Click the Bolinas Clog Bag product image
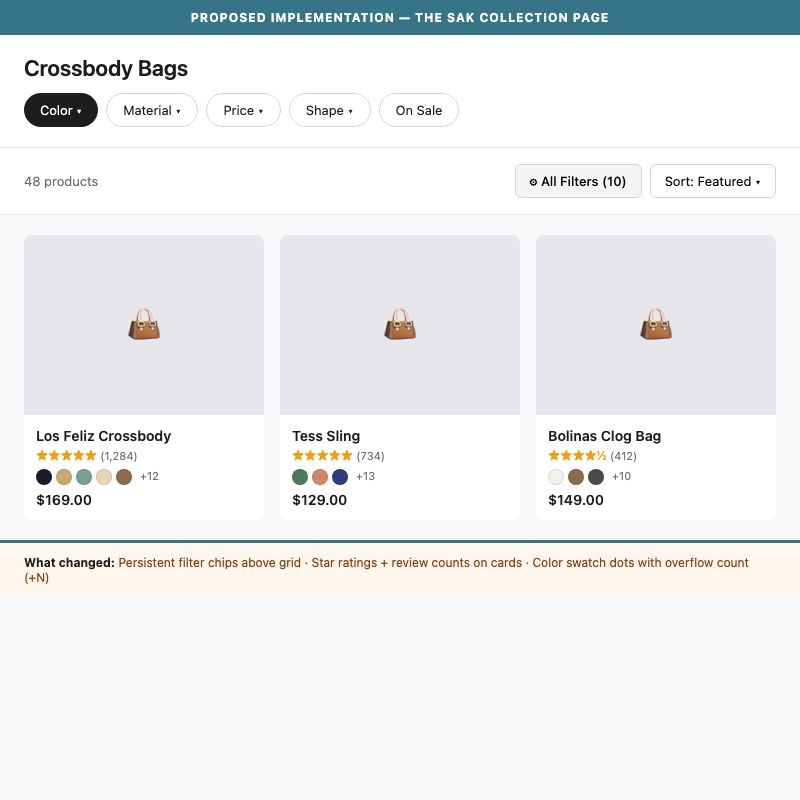This screenshot has height=800, width=800. tap(656, 325)
